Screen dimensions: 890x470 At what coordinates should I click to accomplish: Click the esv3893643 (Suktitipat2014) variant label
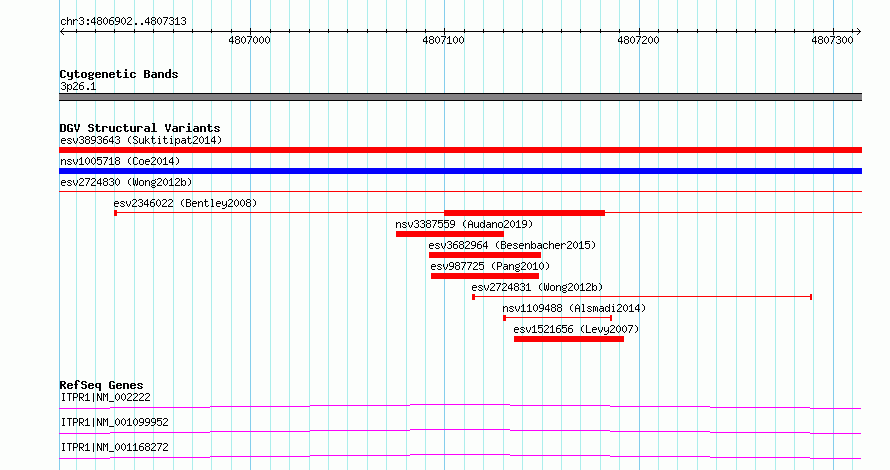[141, 140]
